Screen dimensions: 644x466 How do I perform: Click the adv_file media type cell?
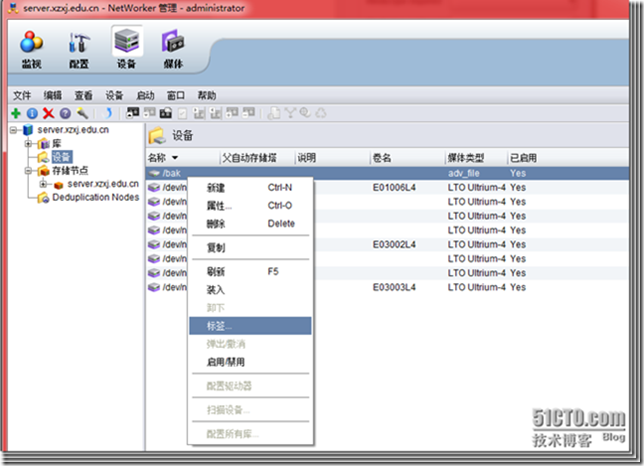tap(464, 173)
